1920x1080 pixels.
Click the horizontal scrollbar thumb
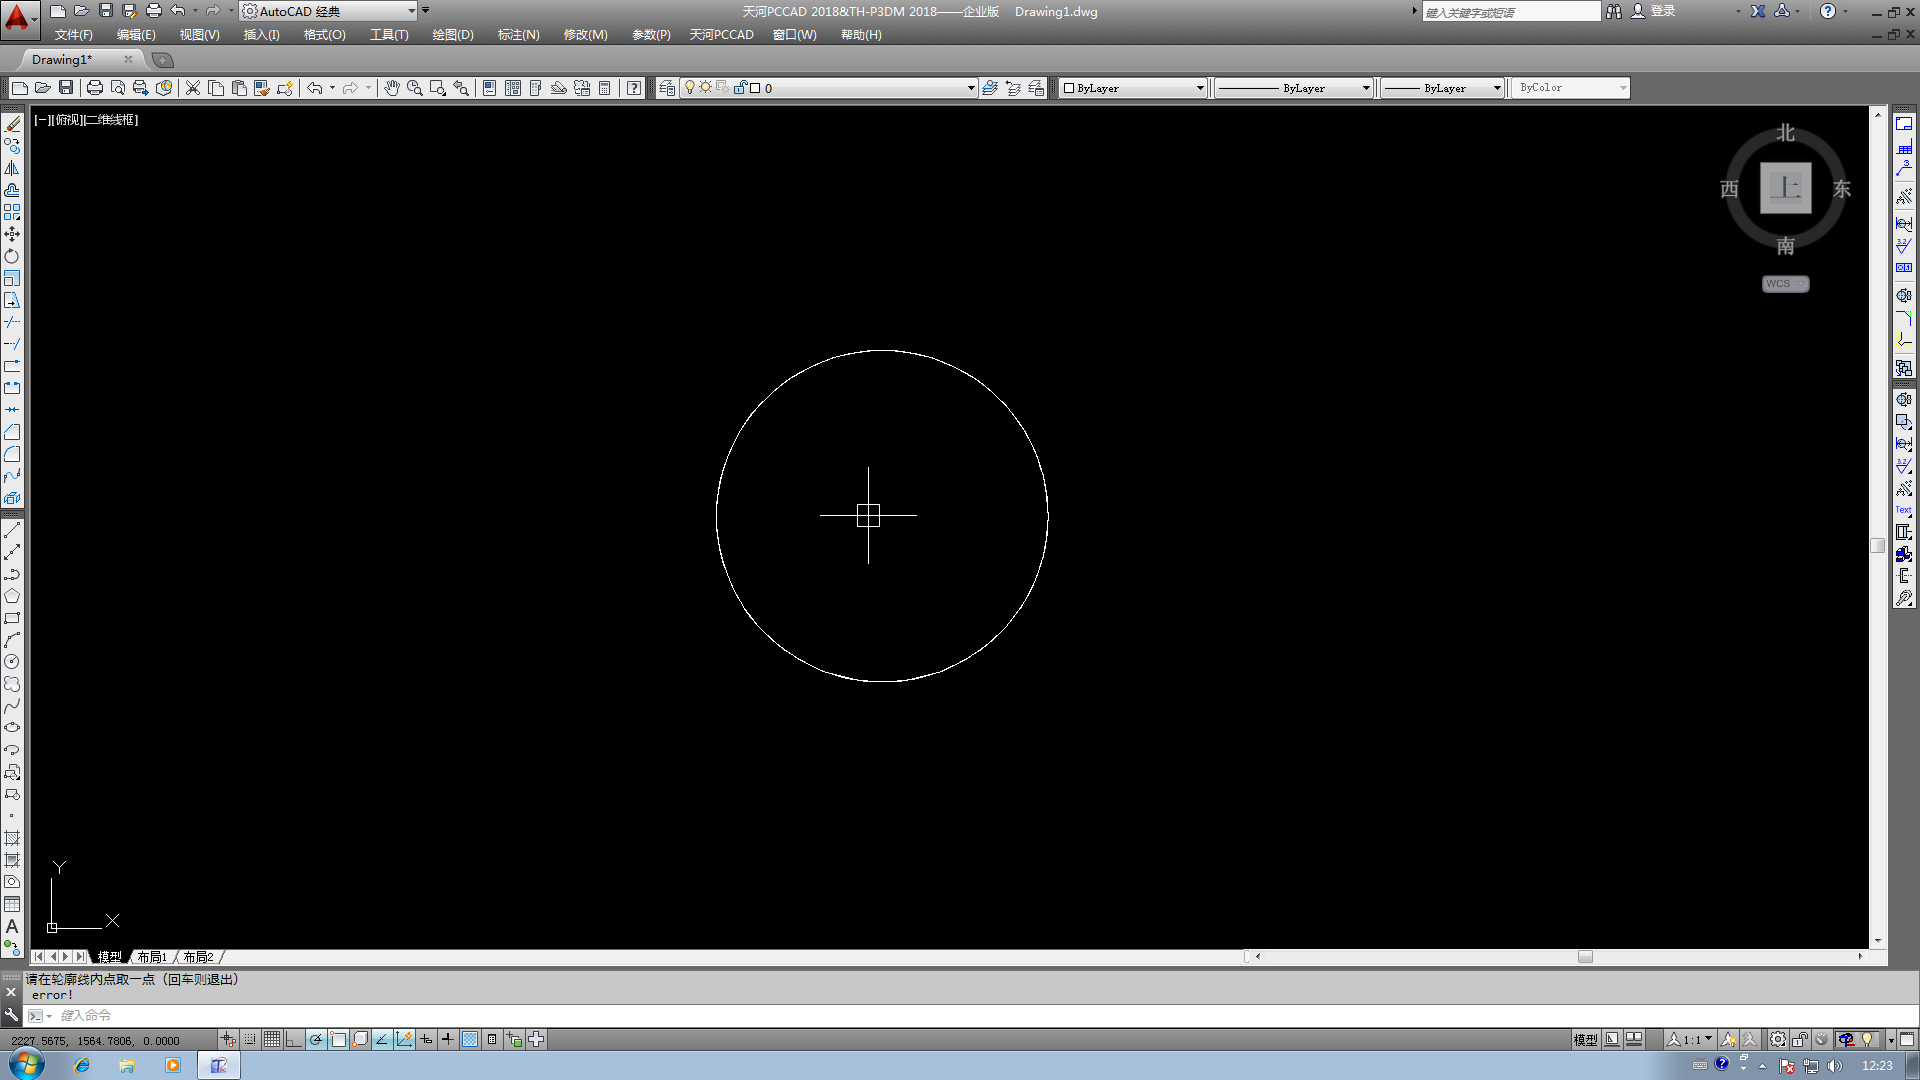(1585, 957)
